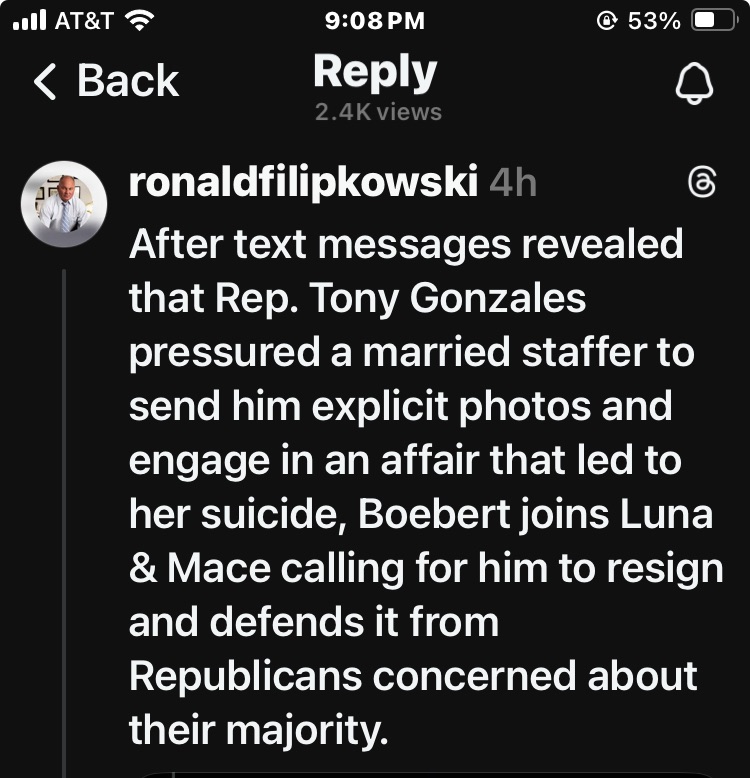Tap the Reply page title
Screen dimensions: 750x778
tap(375, 73)
